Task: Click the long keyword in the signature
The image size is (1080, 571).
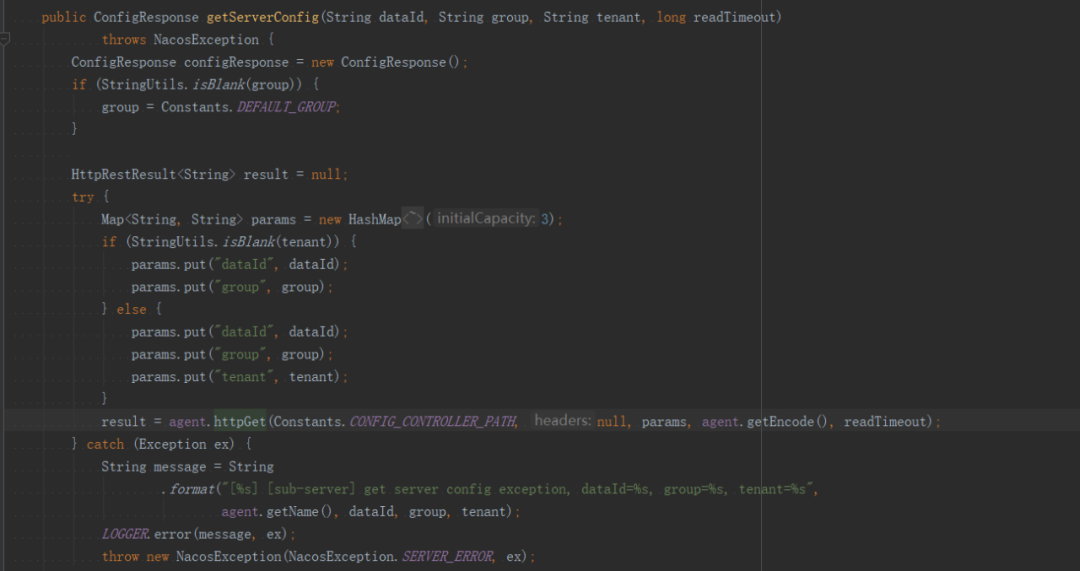Action: pyautogui.click(x=671, y=17)
